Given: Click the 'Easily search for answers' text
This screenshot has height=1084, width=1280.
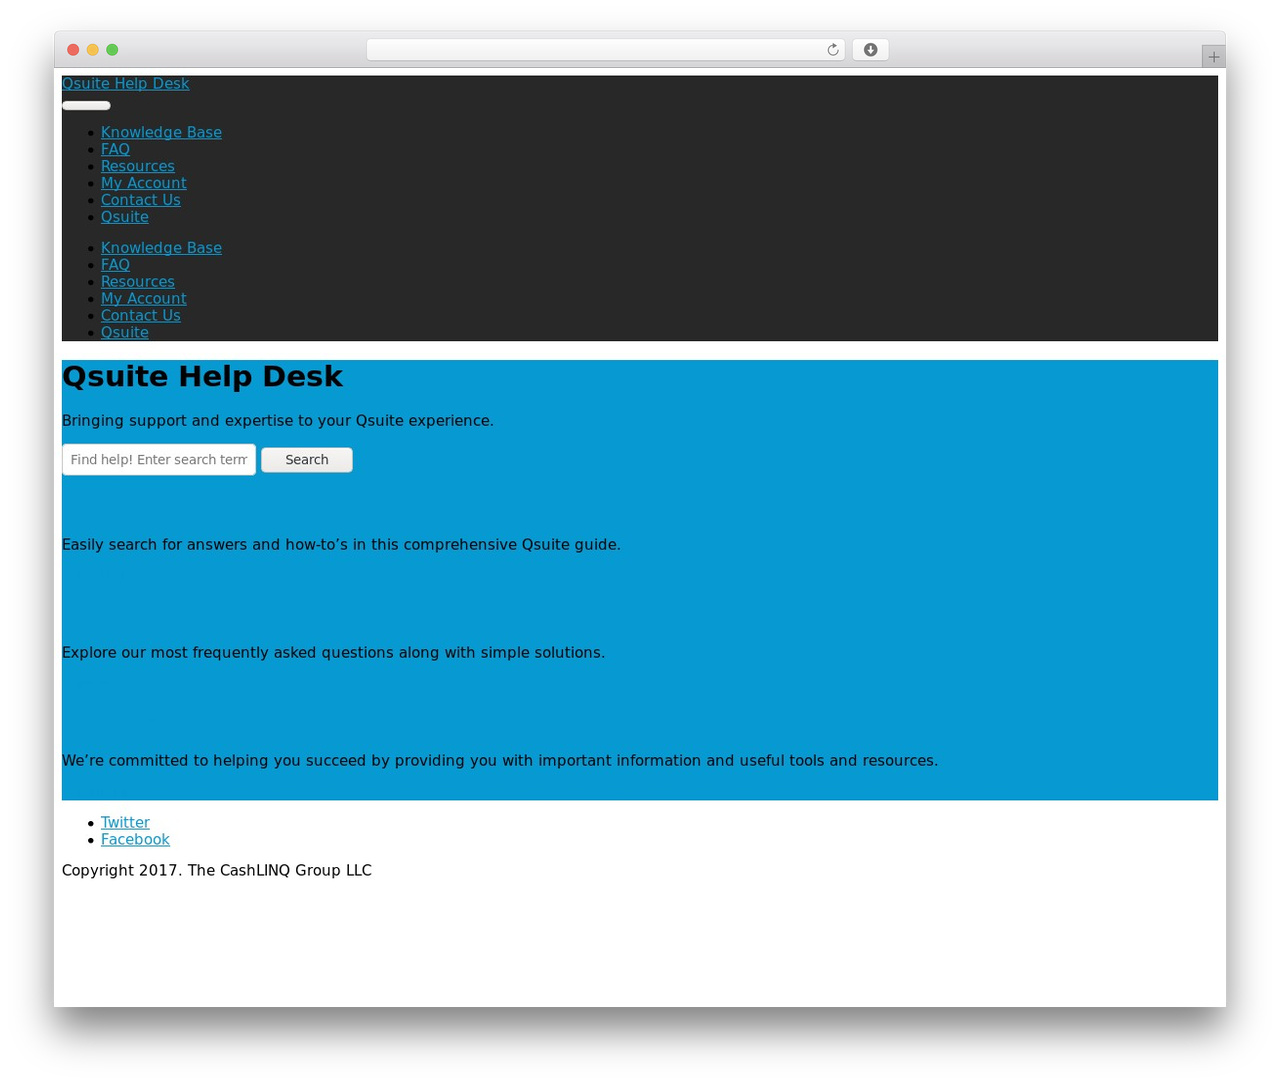Looking at the screenshot, I should pyautogui.click(x=341, y=545).
